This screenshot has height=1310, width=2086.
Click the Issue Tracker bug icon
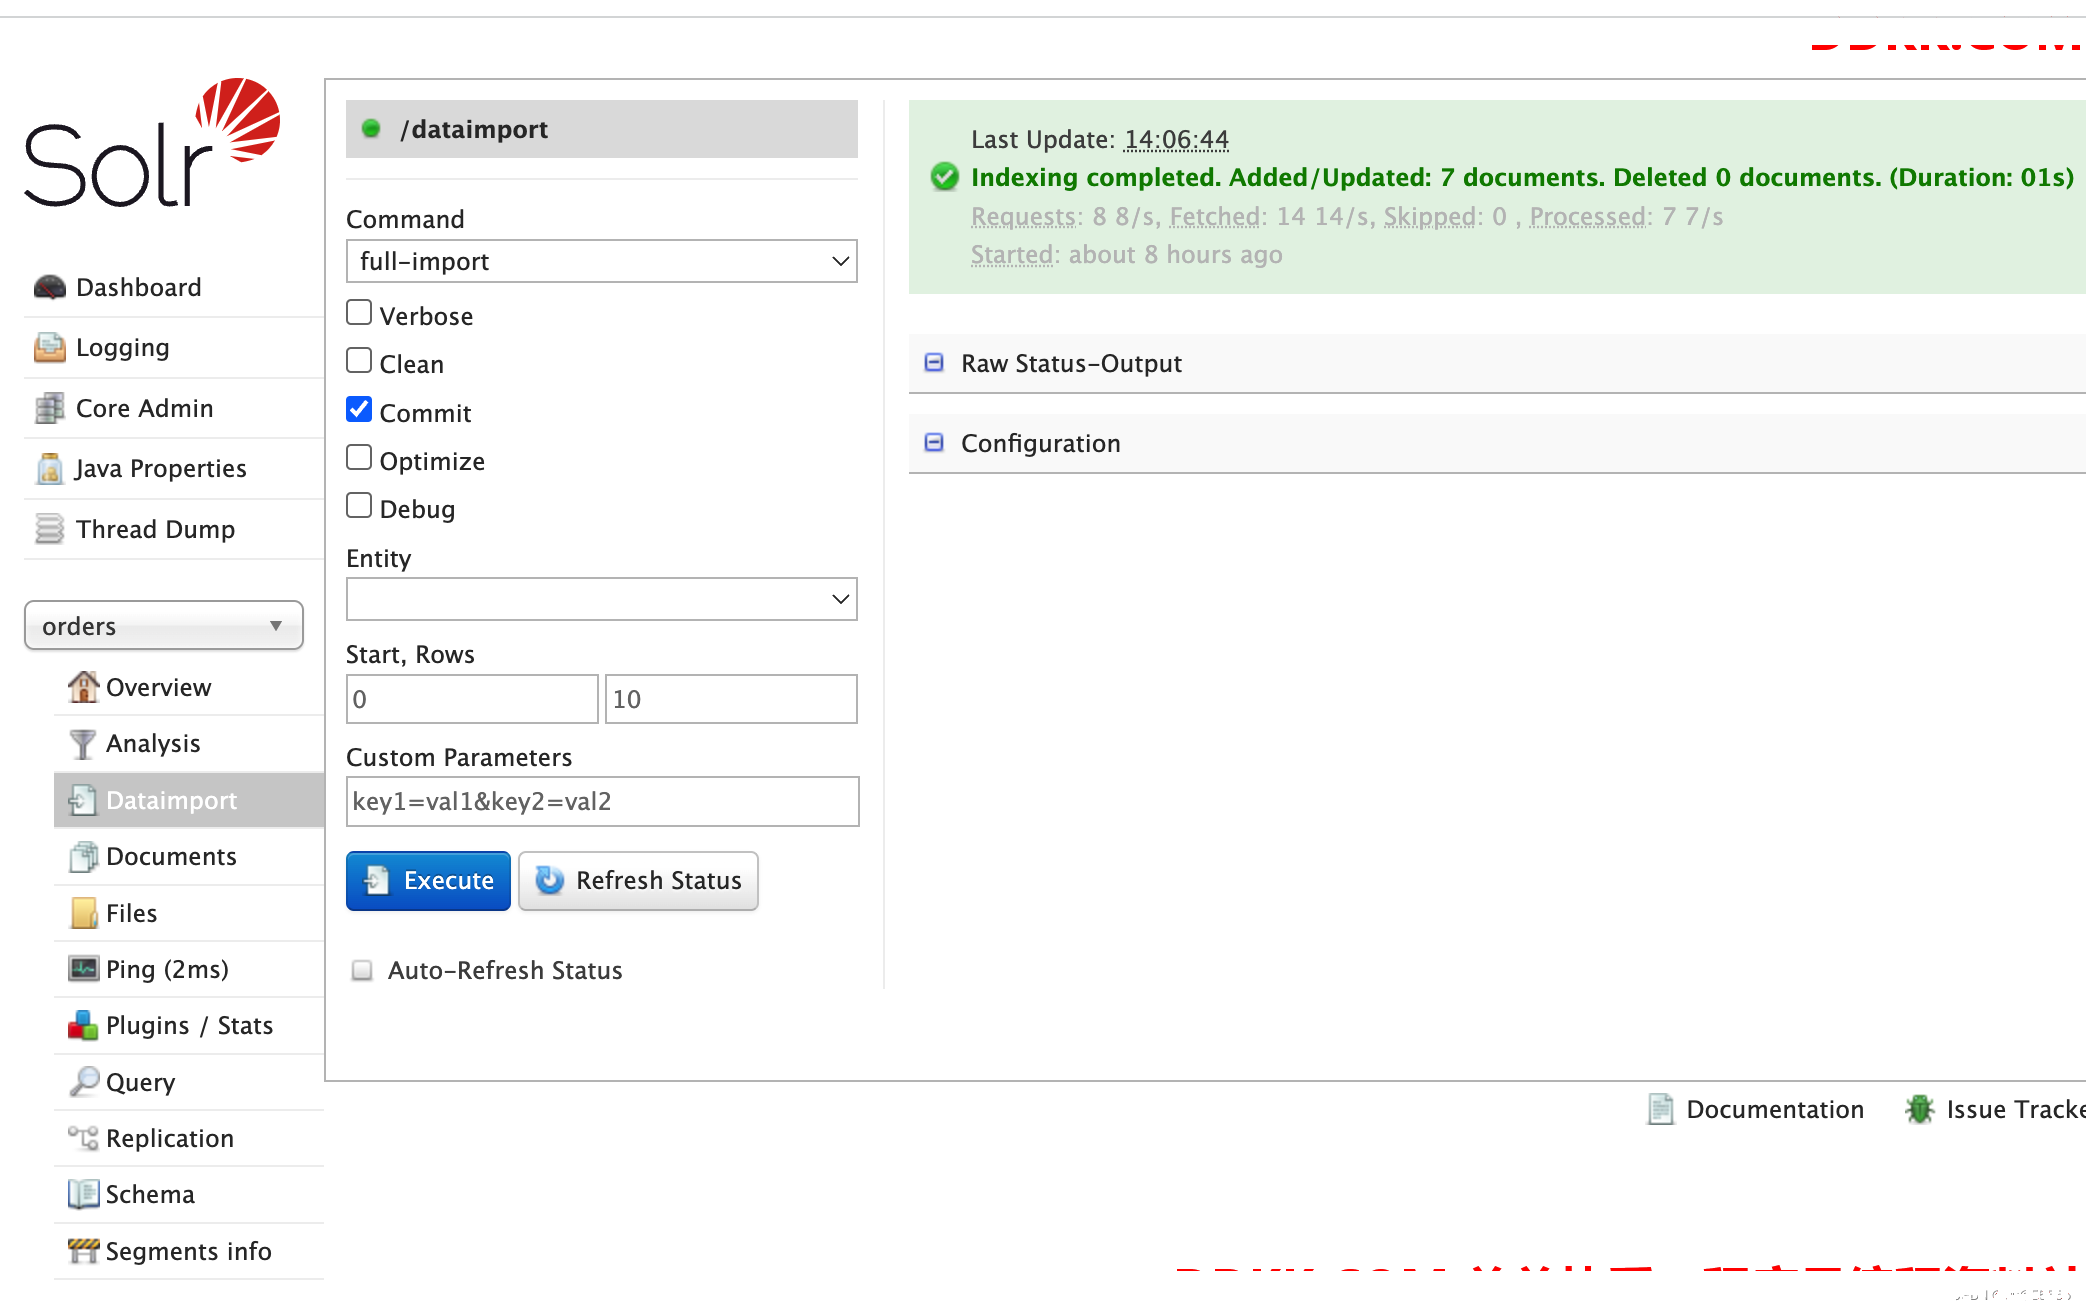pos(1919,1109)
